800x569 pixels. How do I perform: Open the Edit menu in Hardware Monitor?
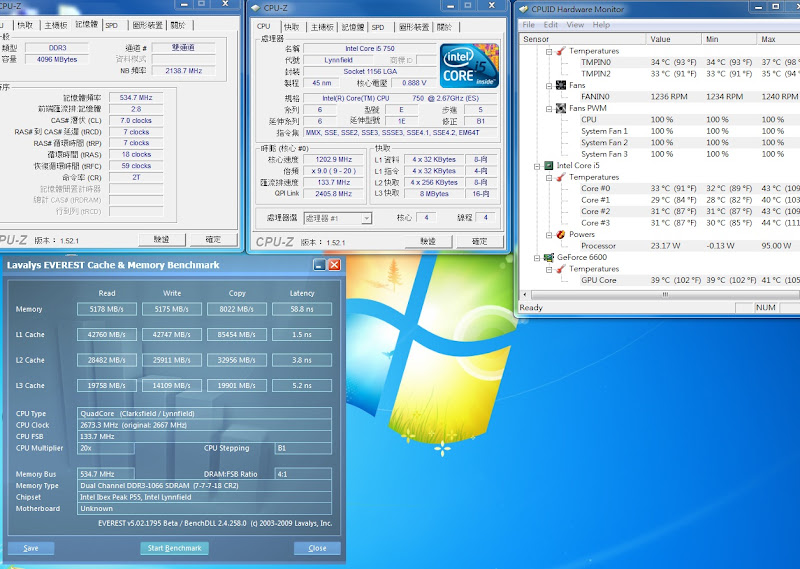tap(551, 24)
